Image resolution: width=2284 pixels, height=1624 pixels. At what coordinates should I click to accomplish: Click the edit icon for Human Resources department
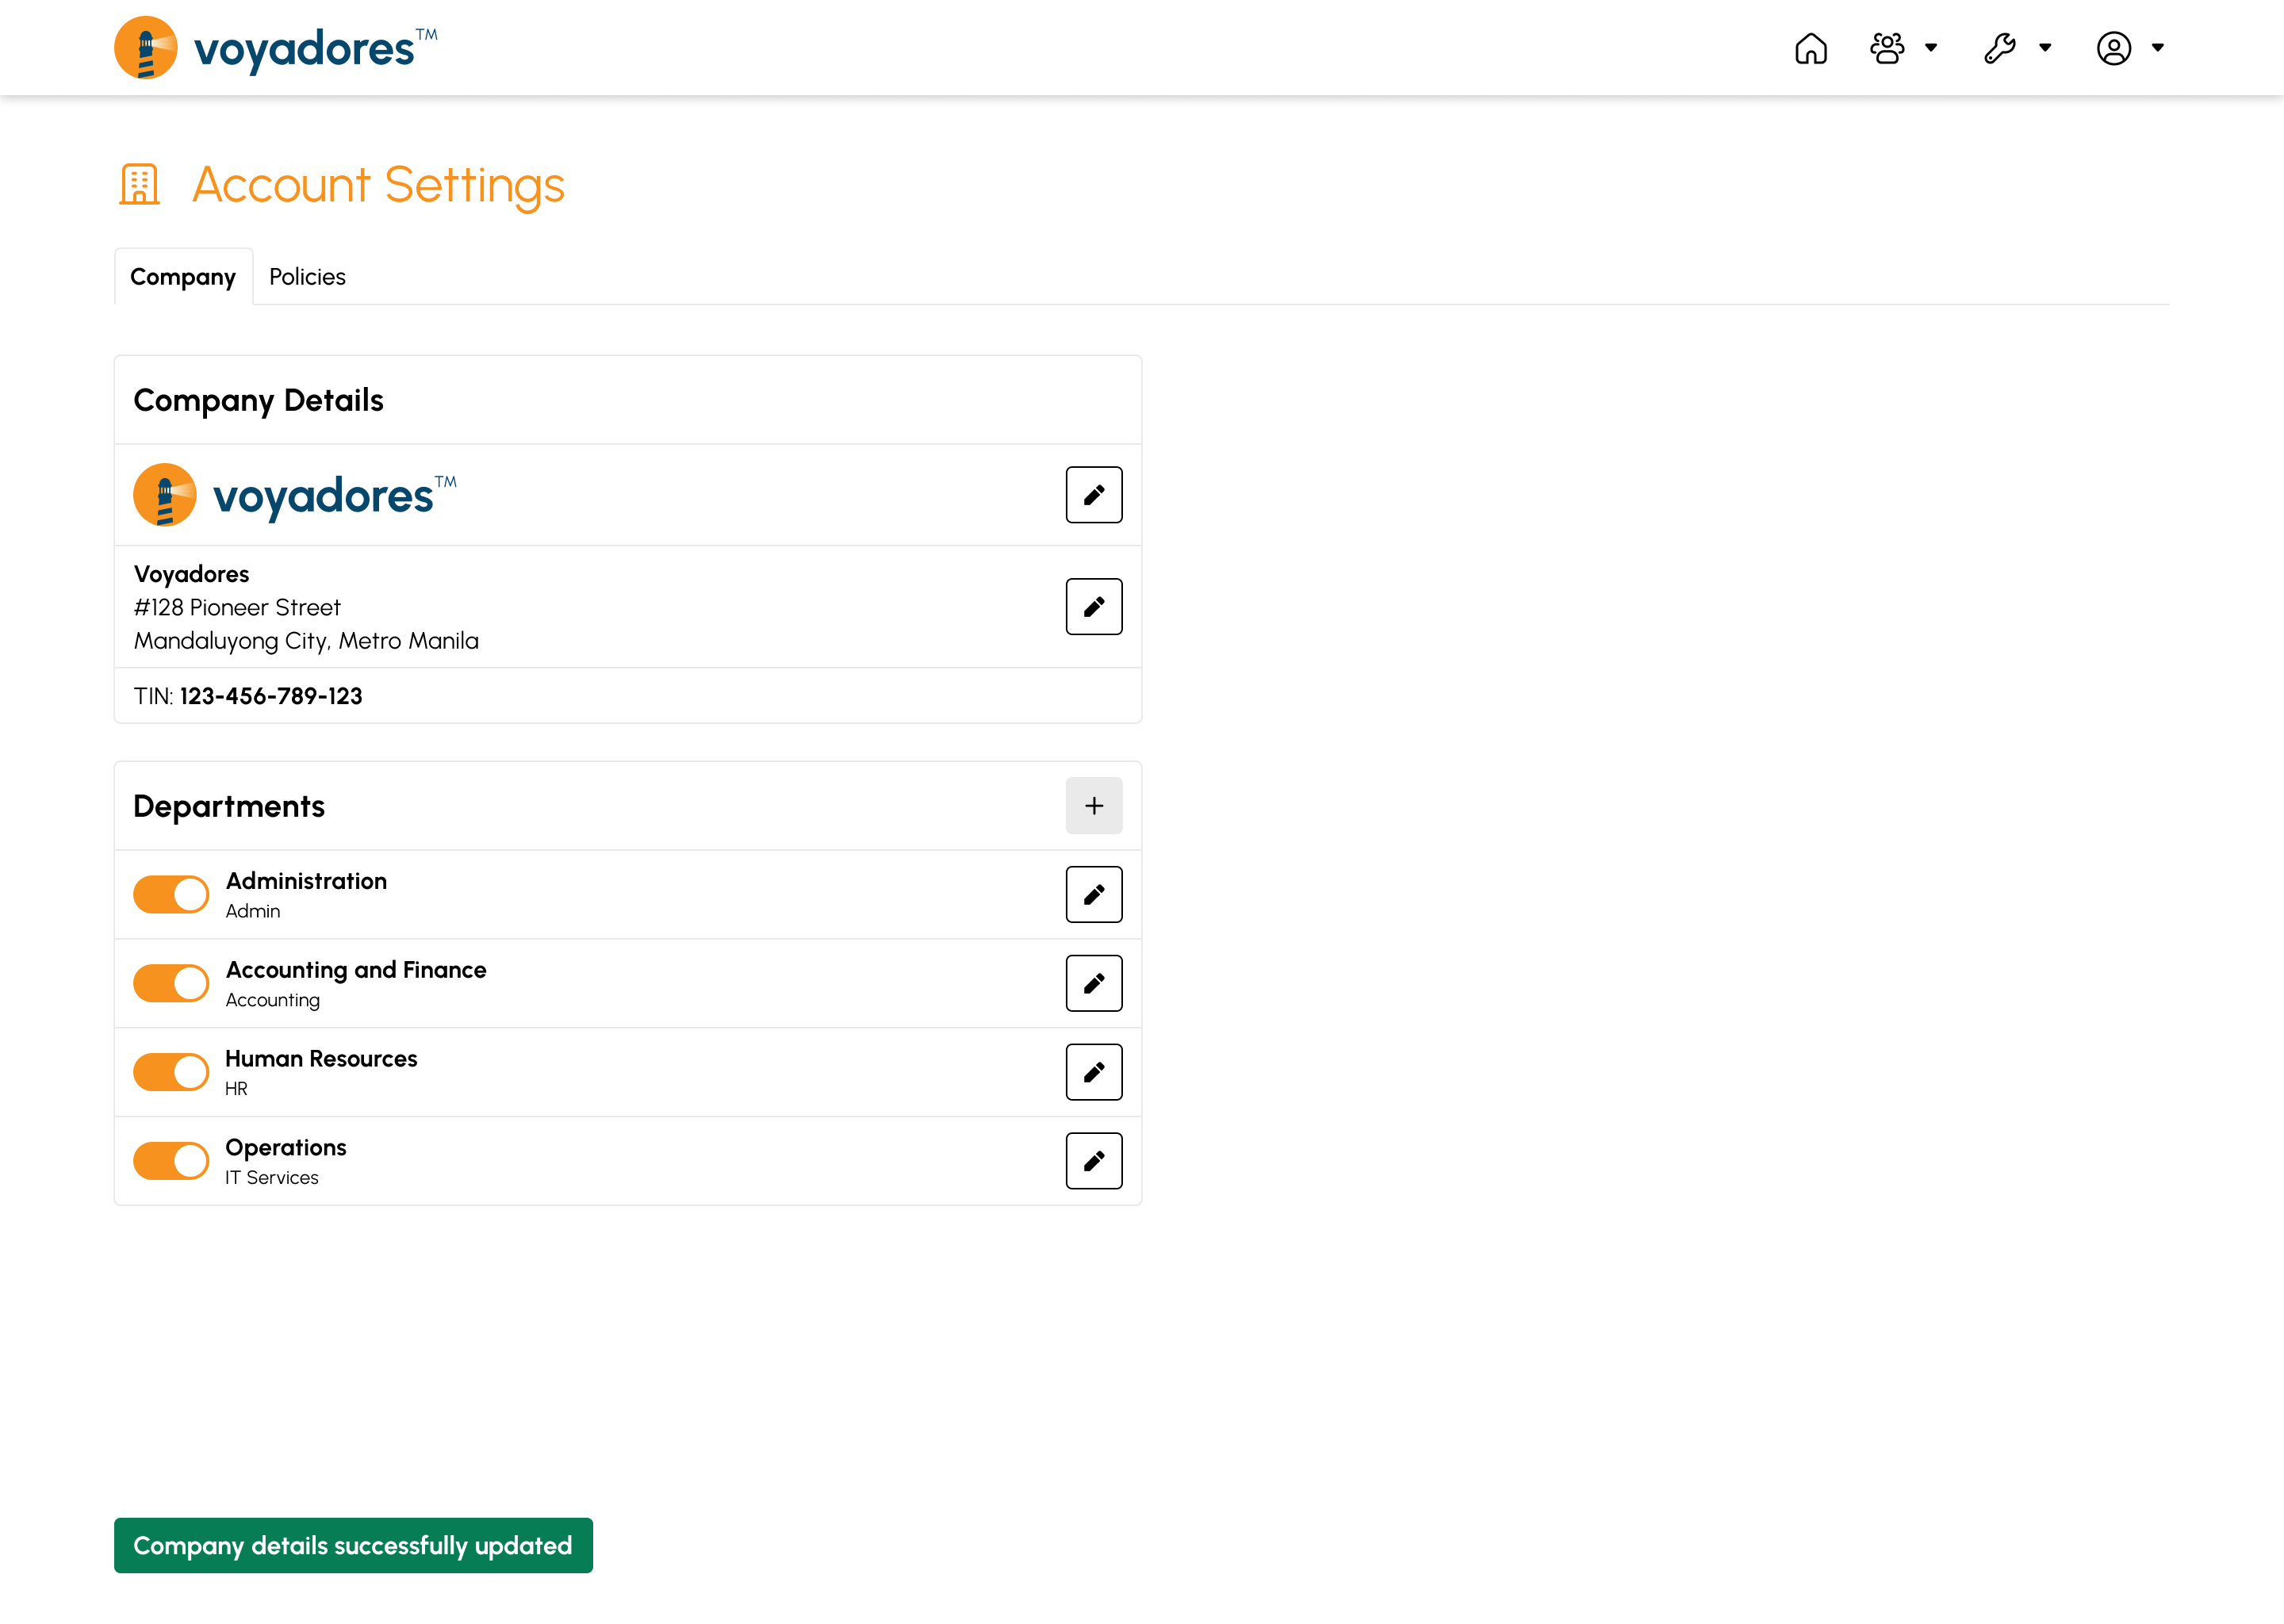click(x=1093, y=1071)
